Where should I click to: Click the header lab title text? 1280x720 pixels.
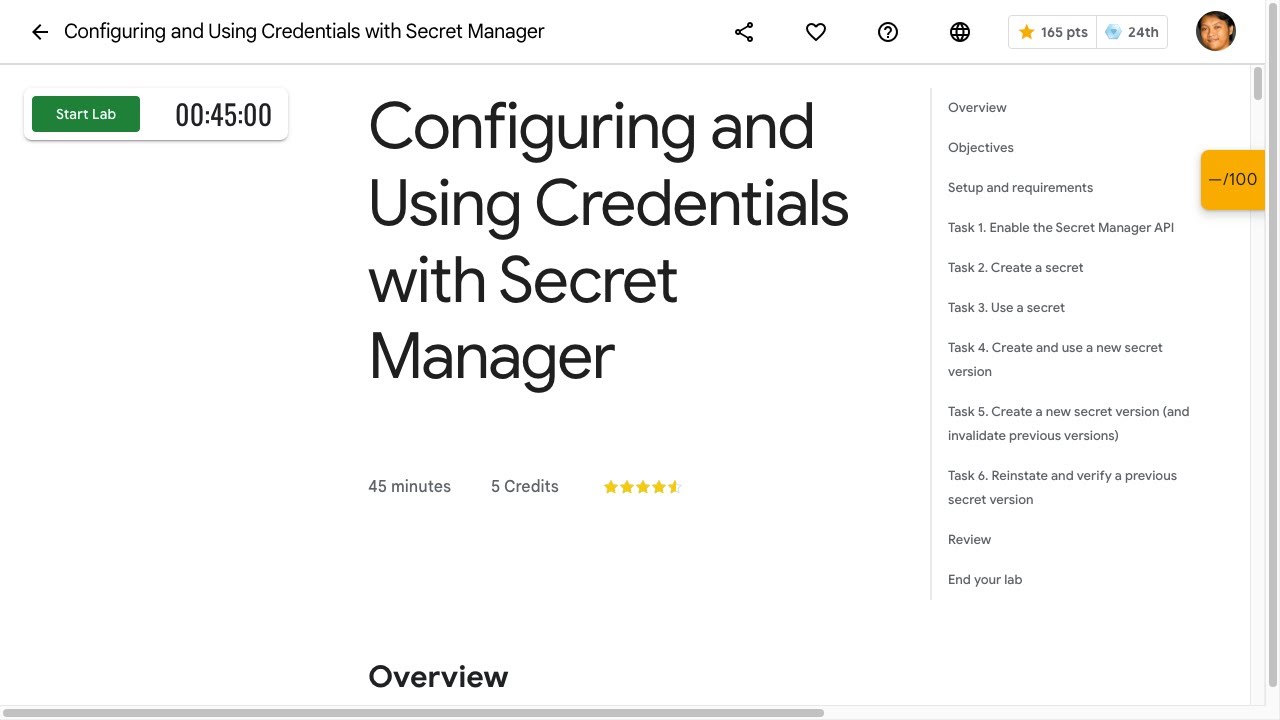(304, 32)
